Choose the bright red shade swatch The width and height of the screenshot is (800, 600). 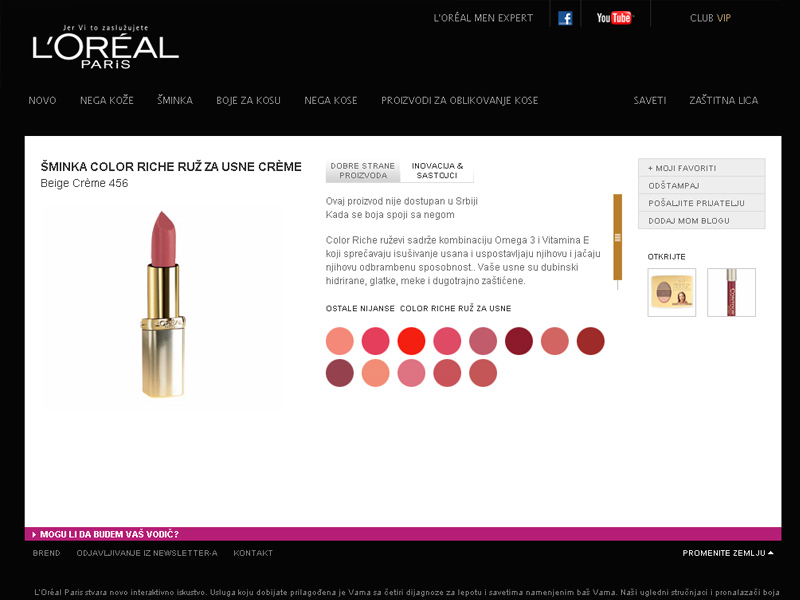coord(411,341)
